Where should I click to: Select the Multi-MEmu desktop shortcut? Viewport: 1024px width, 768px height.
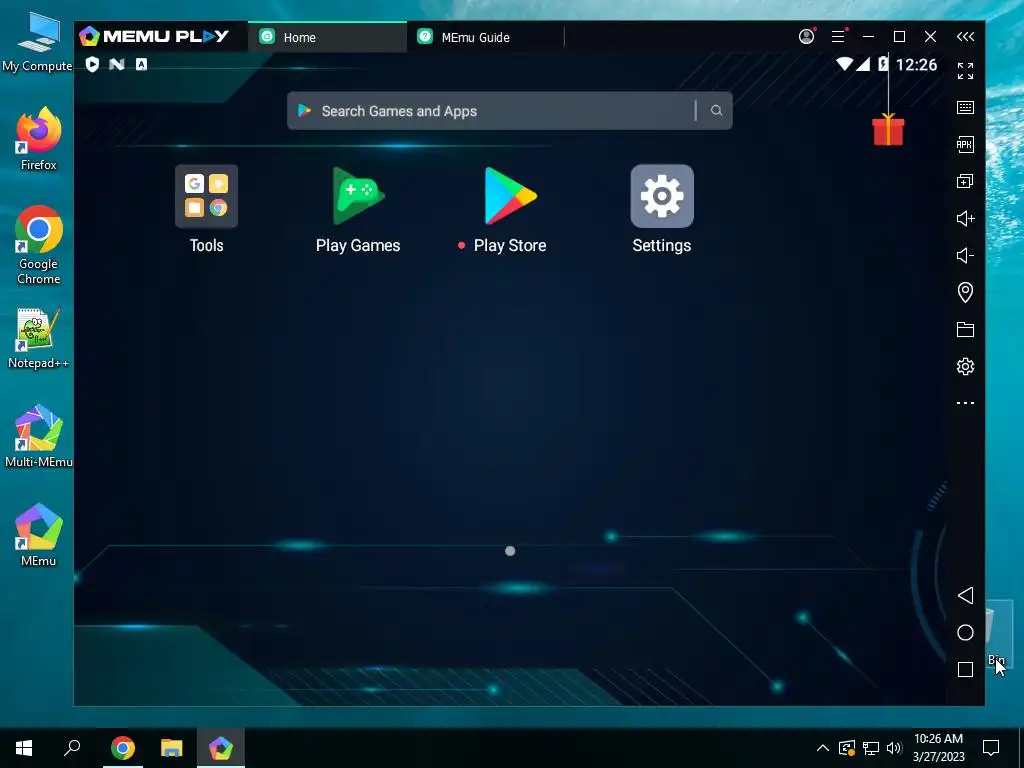click(x=39, y=436)
